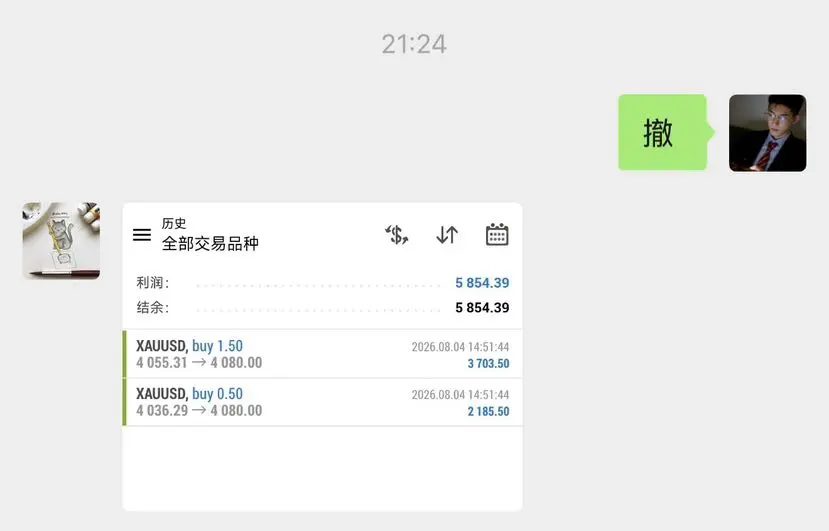Tap the 全部交易品种 symbol selector
Screen dimensions: 829x531
[x=210, y=243]
